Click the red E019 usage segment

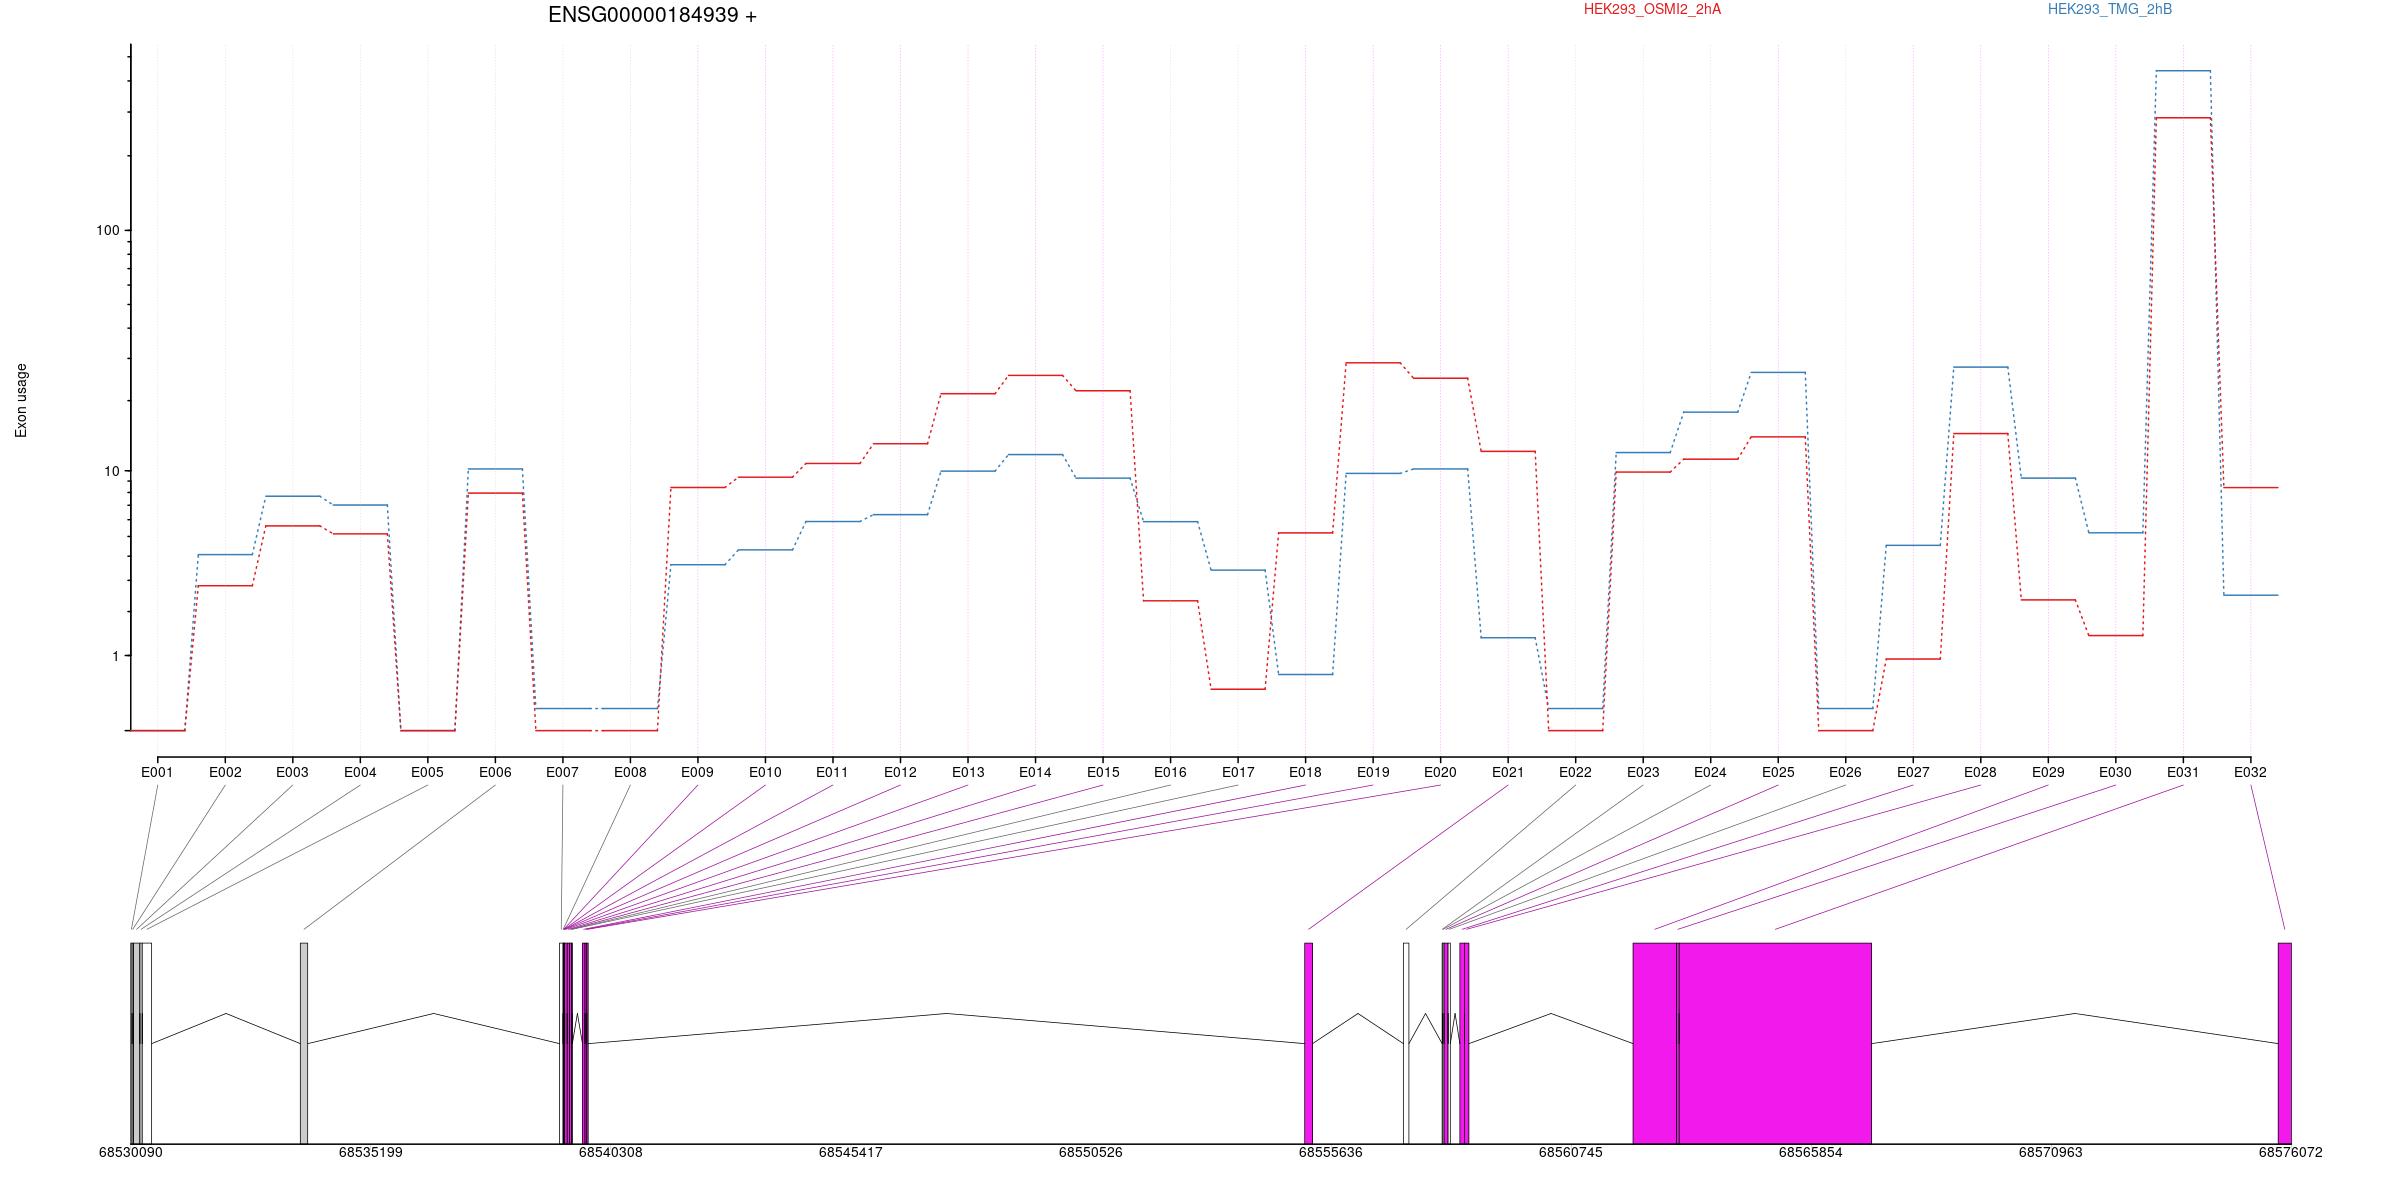coord(1373,363)
